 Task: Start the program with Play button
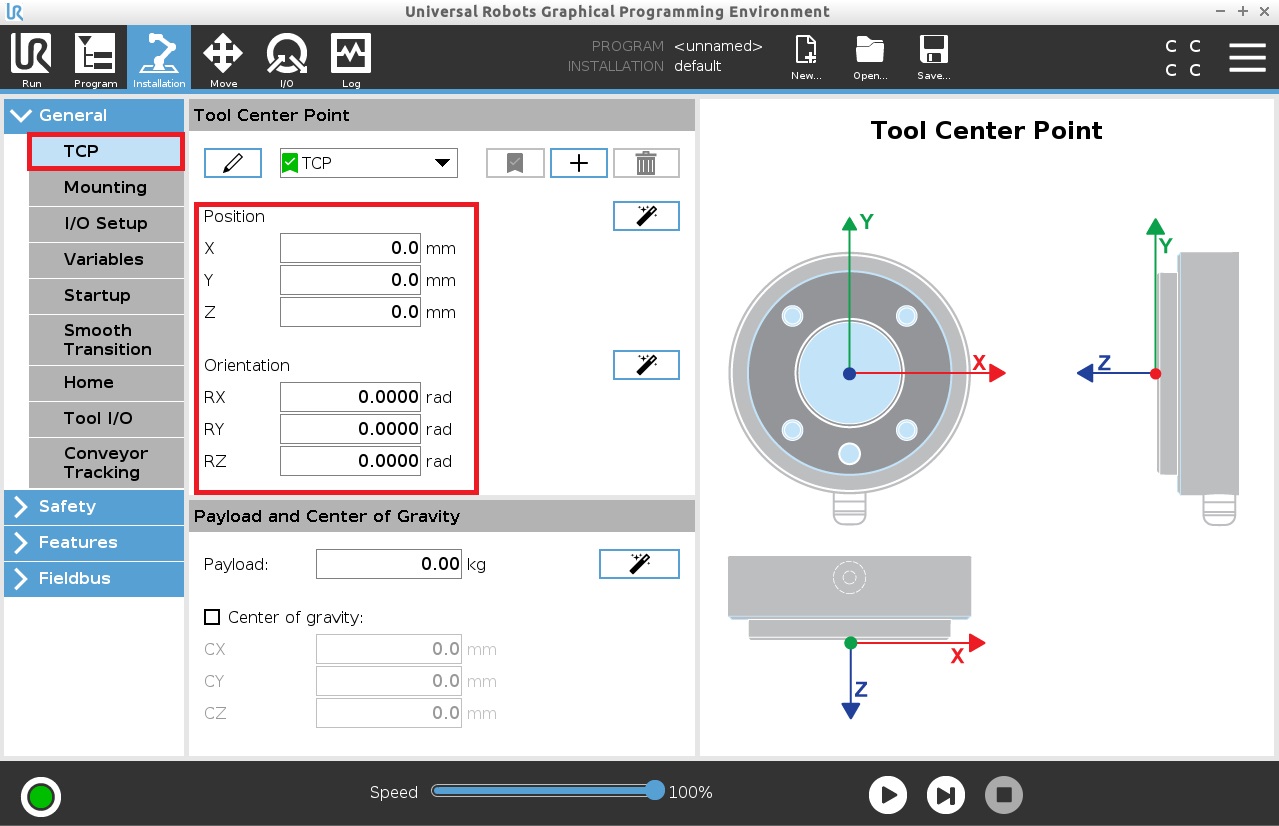888,795
